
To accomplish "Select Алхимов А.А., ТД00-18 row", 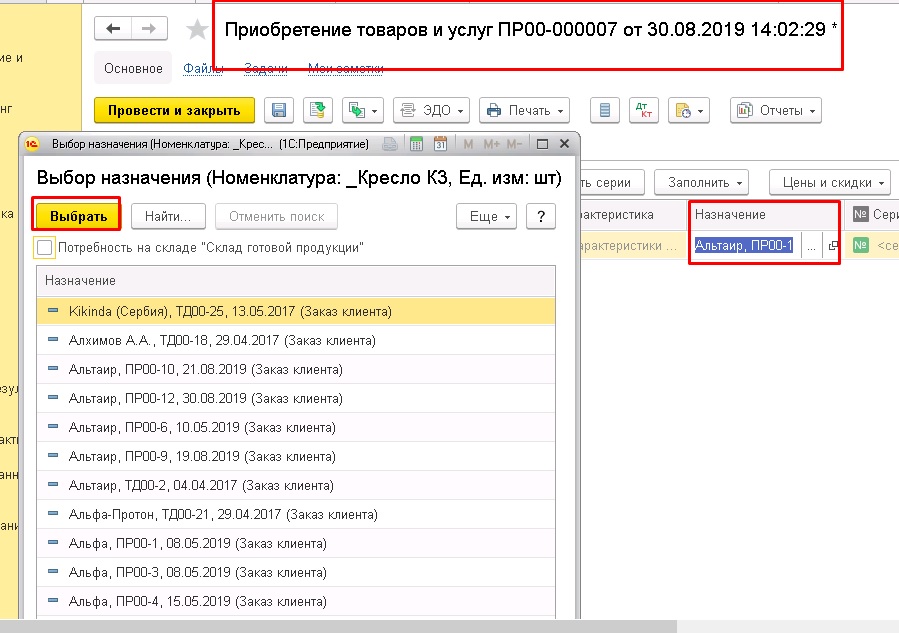I will (x=296, y=341).
